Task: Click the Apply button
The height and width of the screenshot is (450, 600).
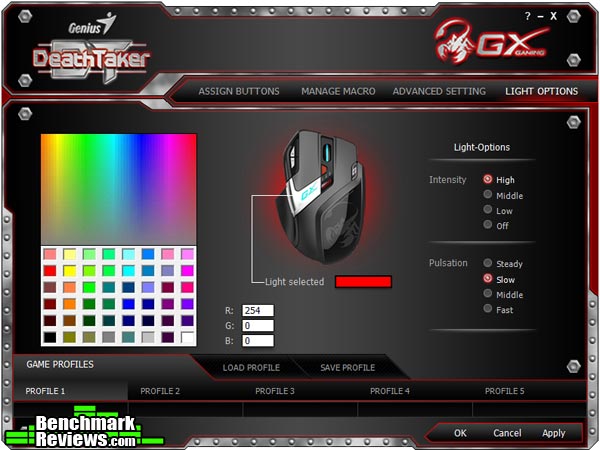Action: 554,433
